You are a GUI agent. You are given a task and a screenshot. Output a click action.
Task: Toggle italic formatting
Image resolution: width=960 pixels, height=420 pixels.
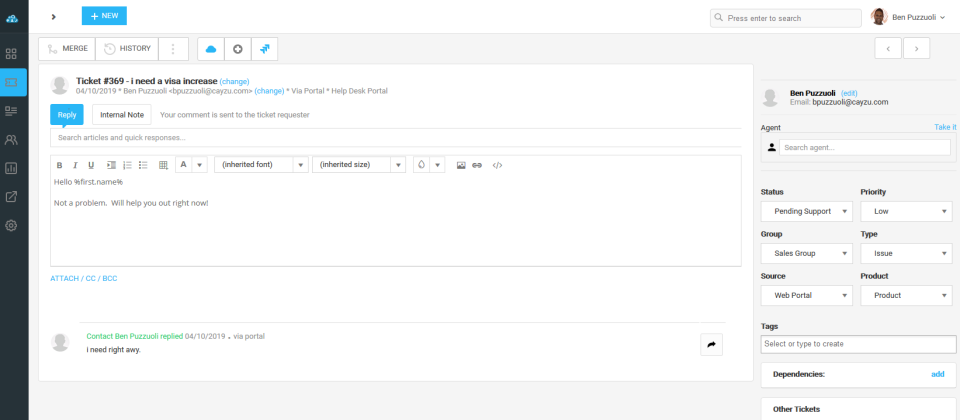click(75, 165)
